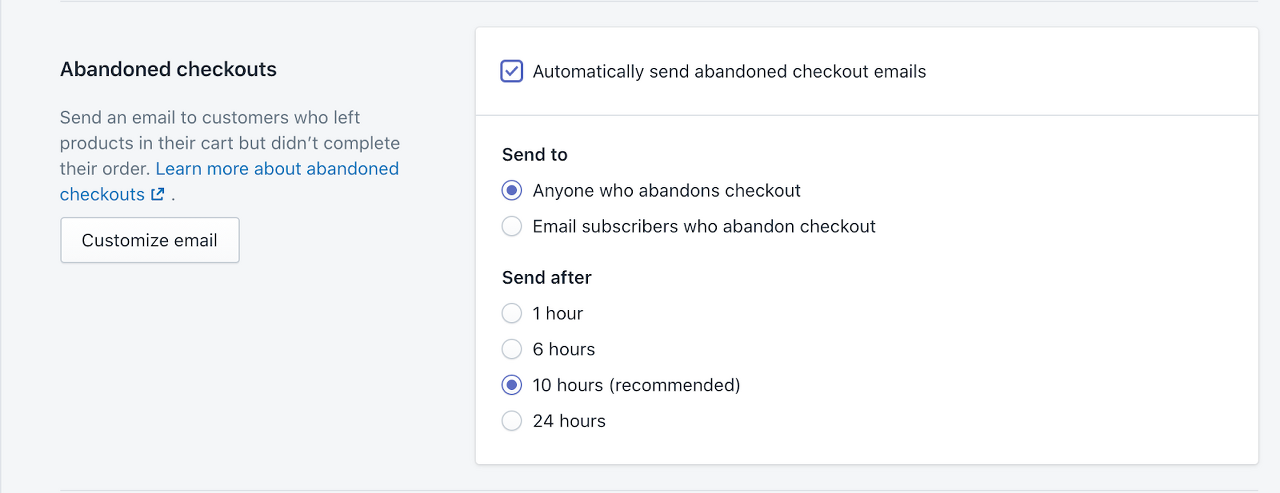
Task: Follow the 'Learn more about abandoned checkouts' link
Action: coord(277,169)
